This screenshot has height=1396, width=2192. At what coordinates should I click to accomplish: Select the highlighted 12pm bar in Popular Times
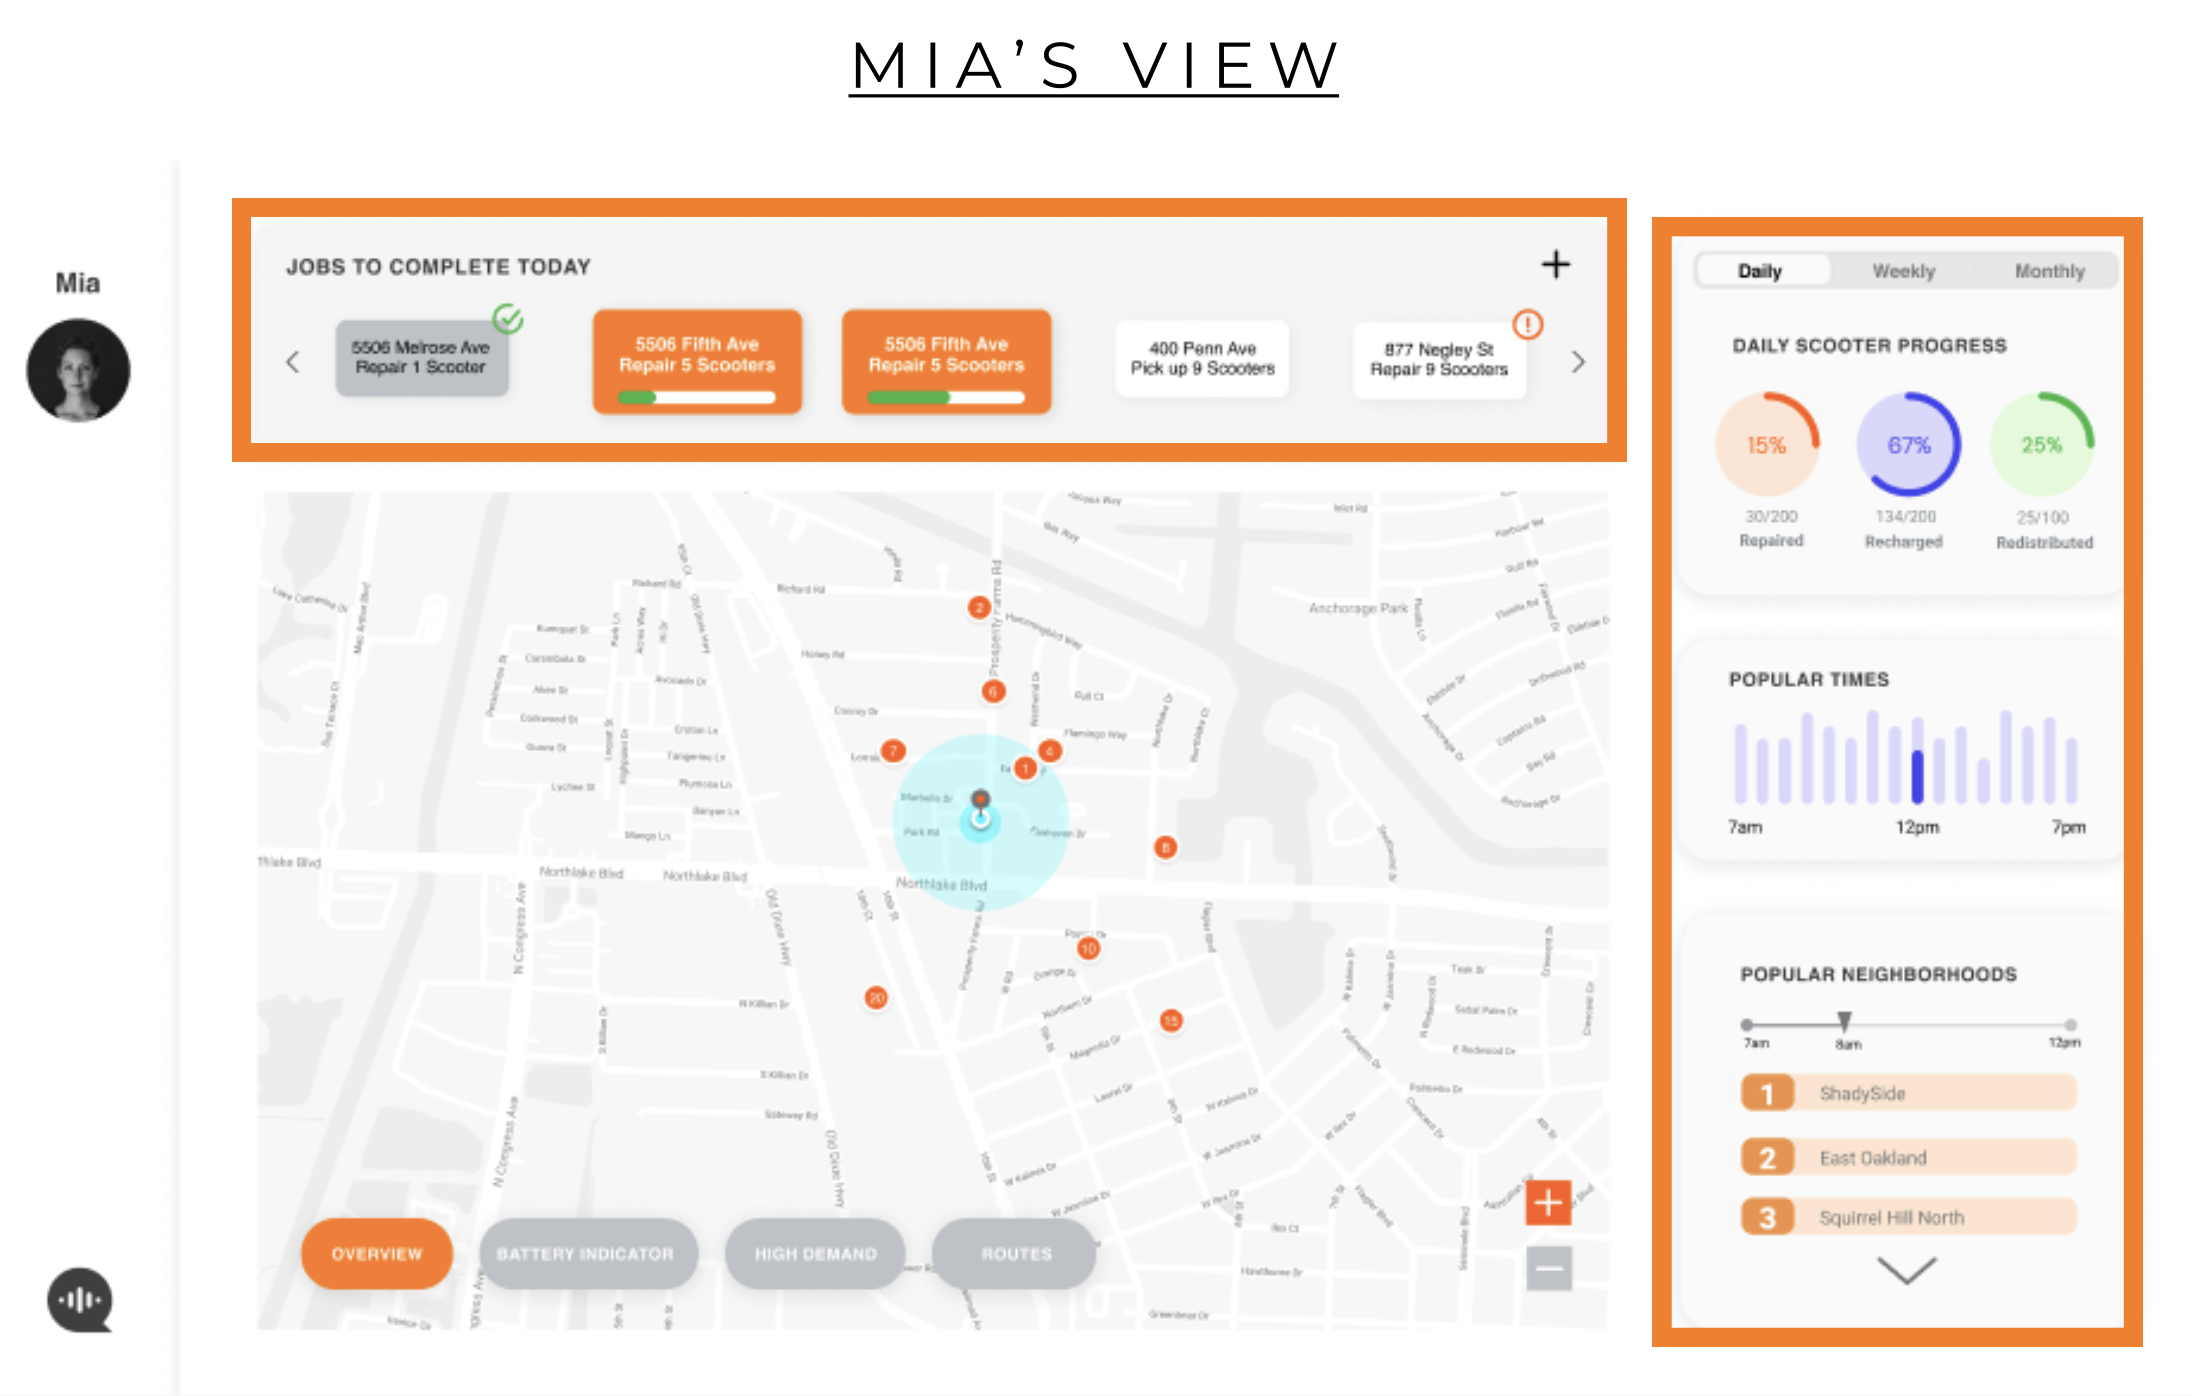[x=1917, y=776]
